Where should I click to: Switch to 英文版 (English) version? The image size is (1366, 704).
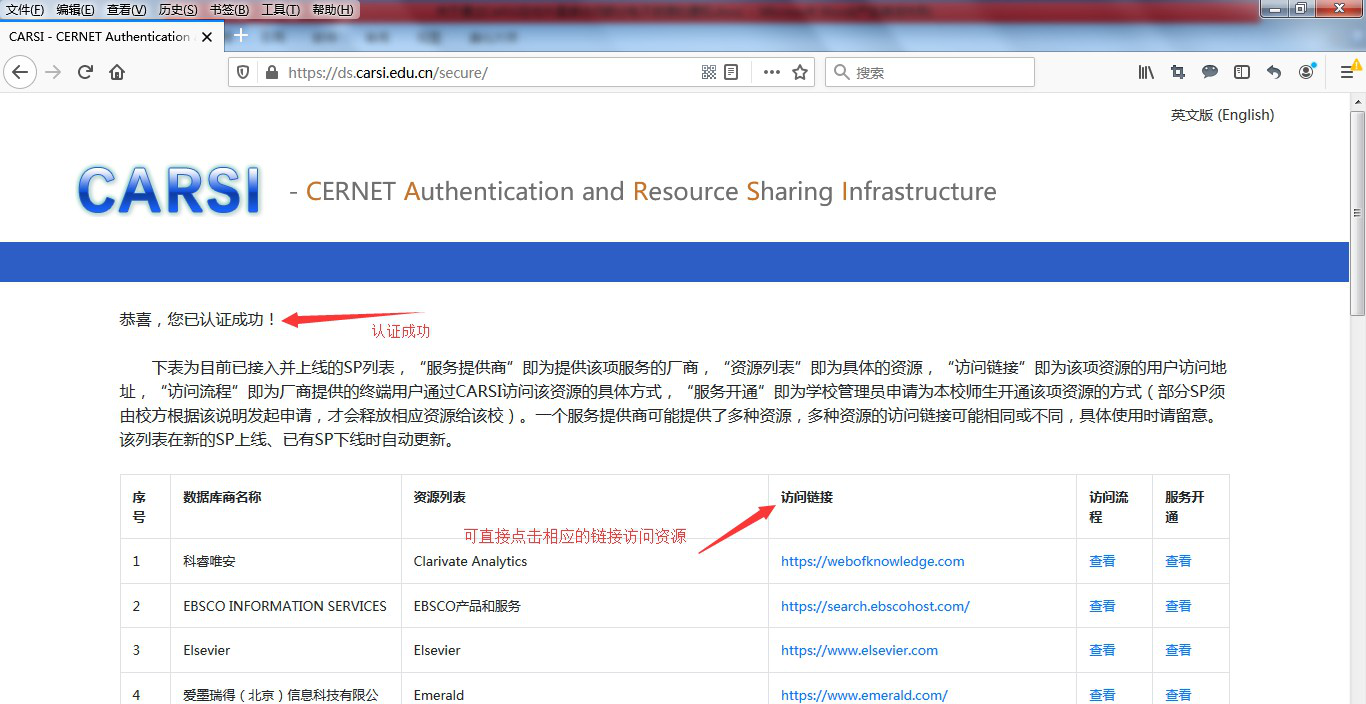click(x=1222, y=115)
